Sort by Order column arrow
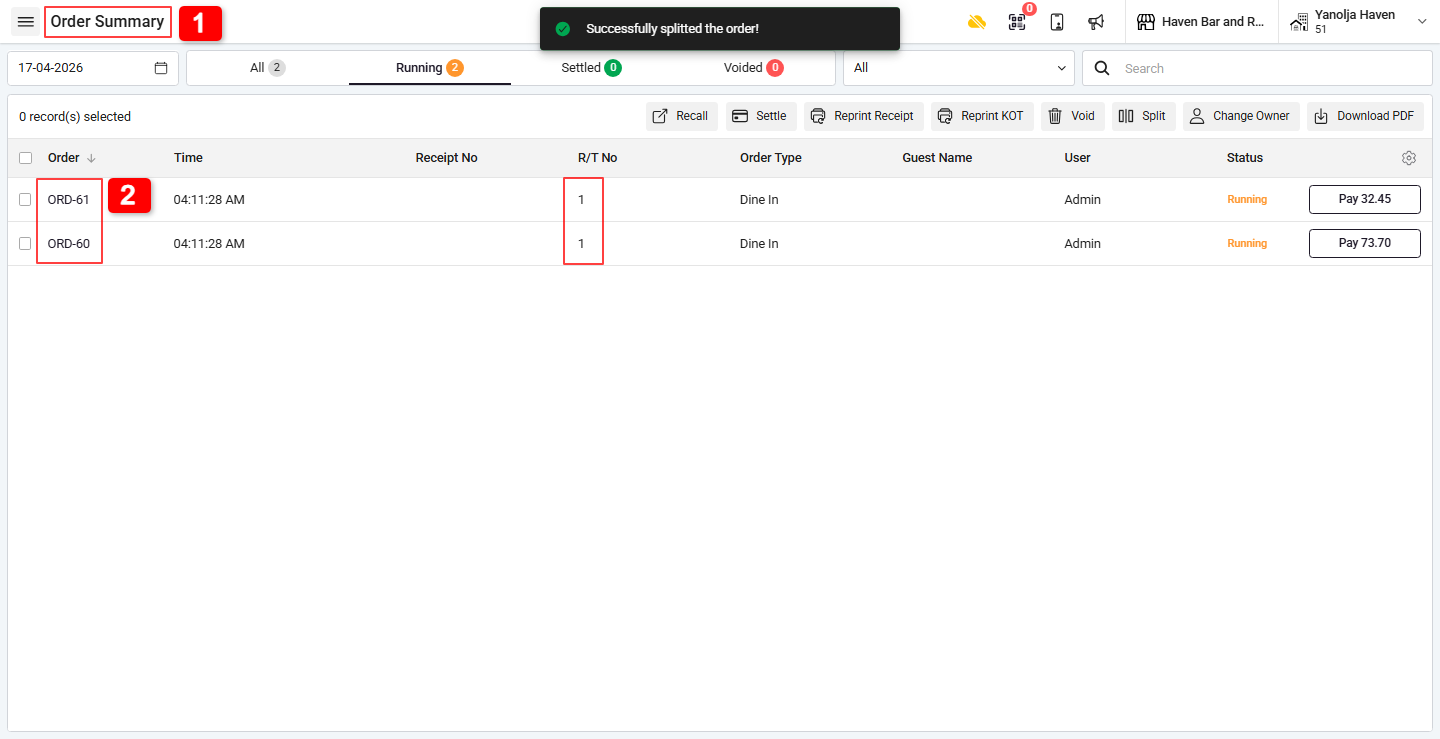This screenshot has width=1440, height=739. coord(92,158)
